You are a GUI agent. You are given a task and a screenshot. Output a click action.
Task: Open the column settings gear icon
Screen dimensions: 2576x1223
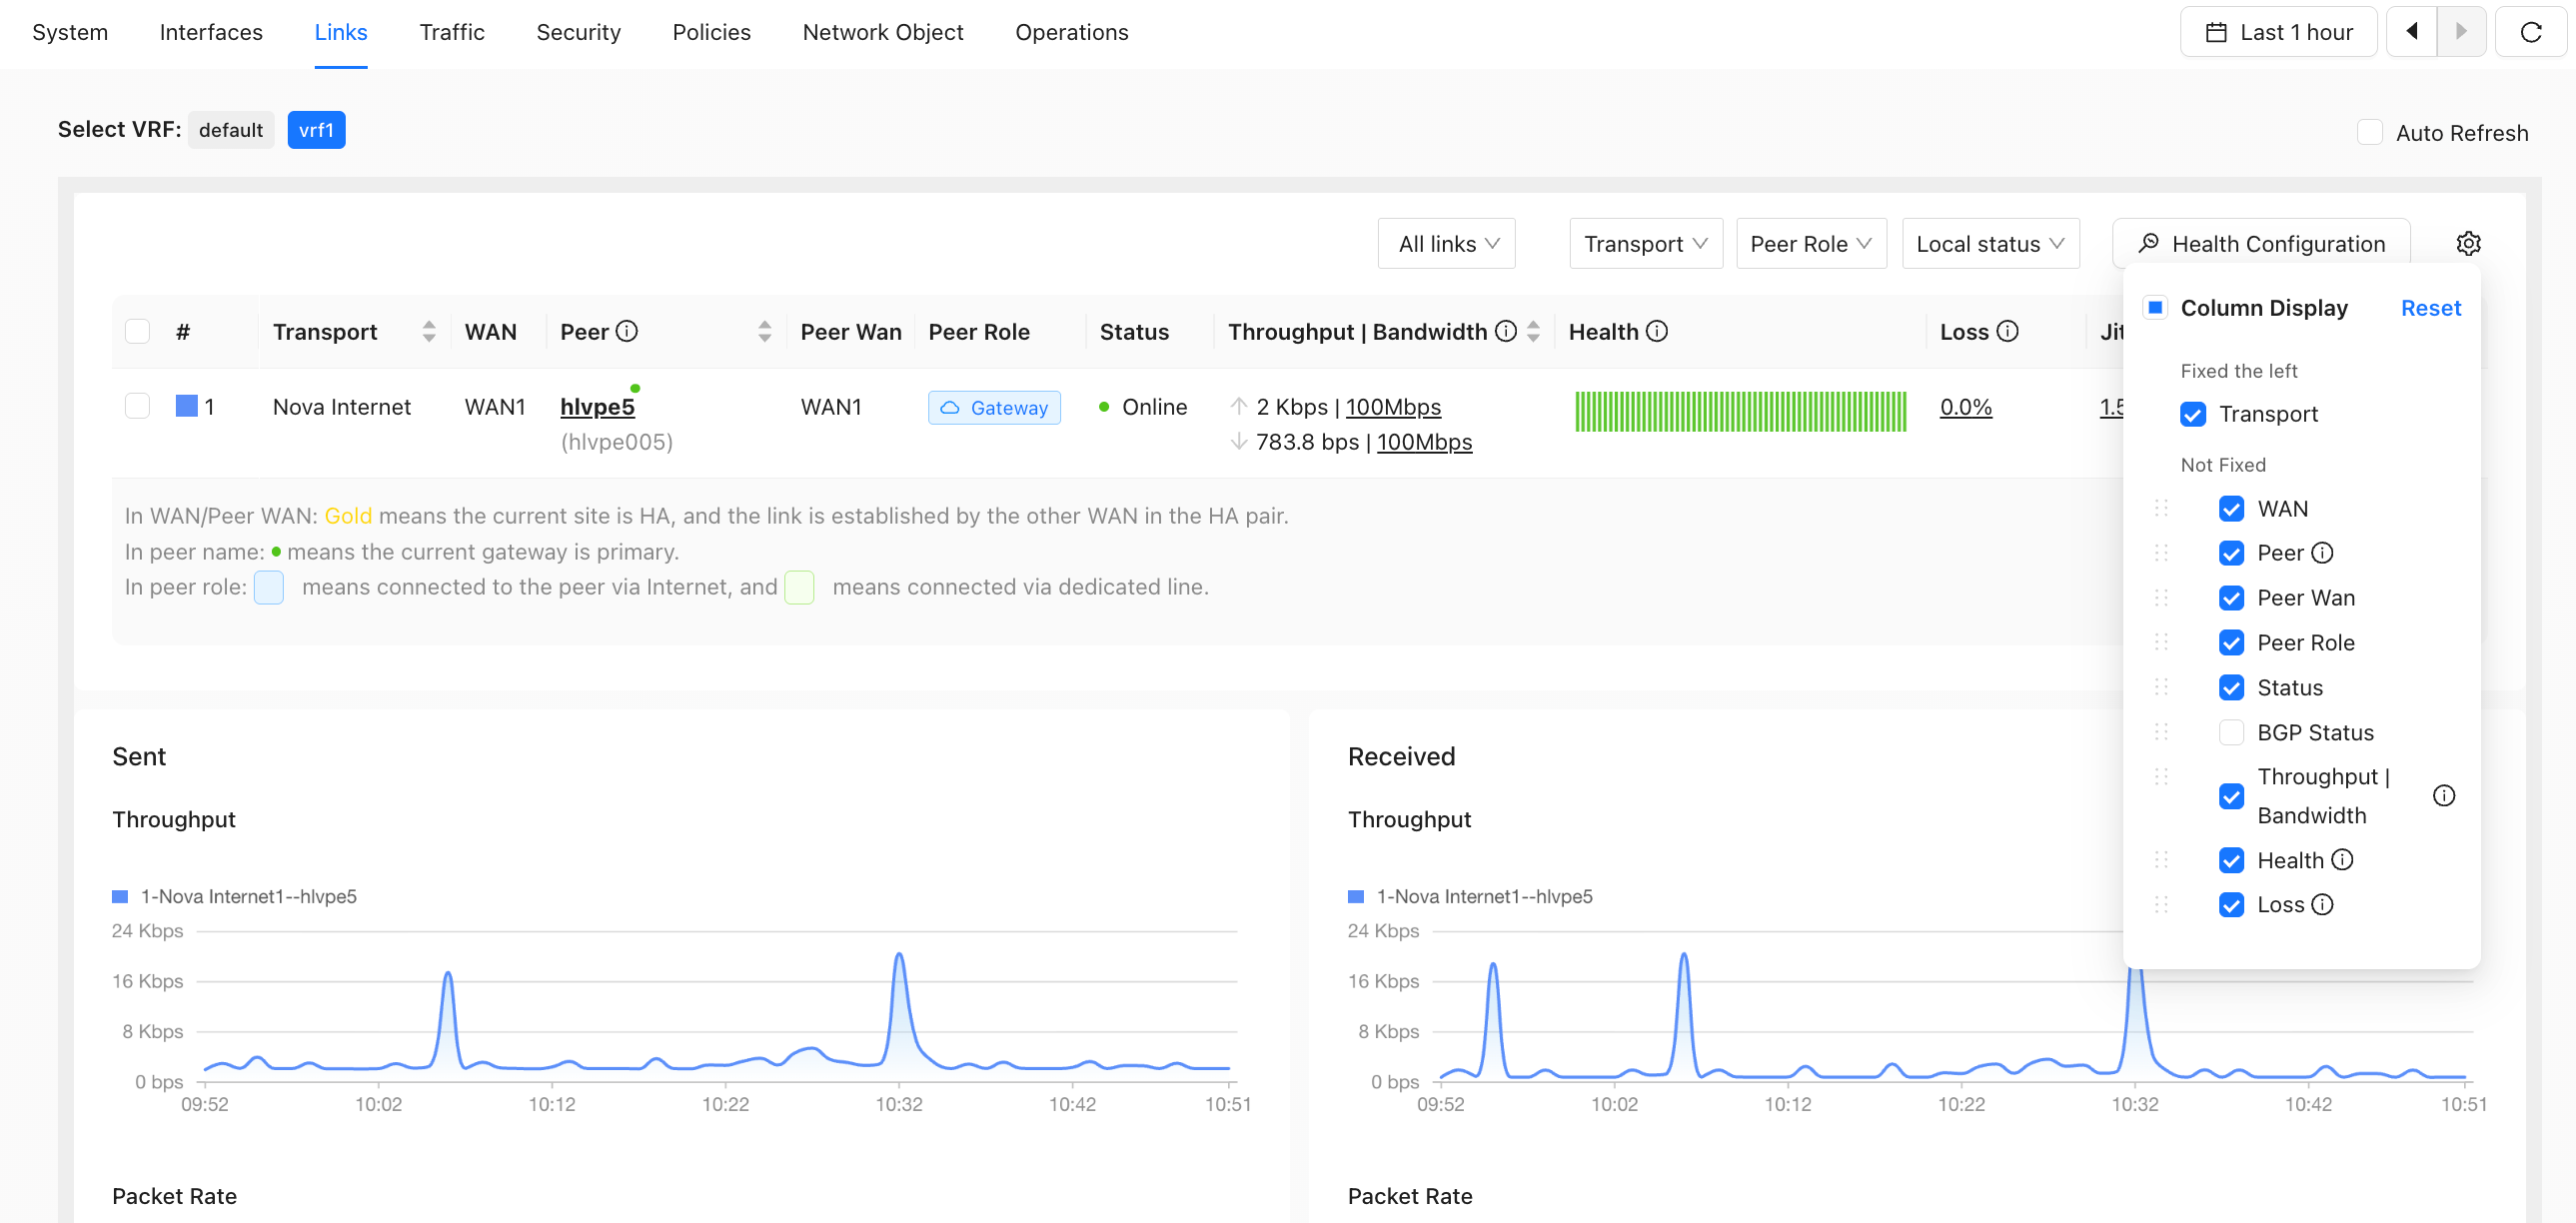click(x=2468, y=243)
